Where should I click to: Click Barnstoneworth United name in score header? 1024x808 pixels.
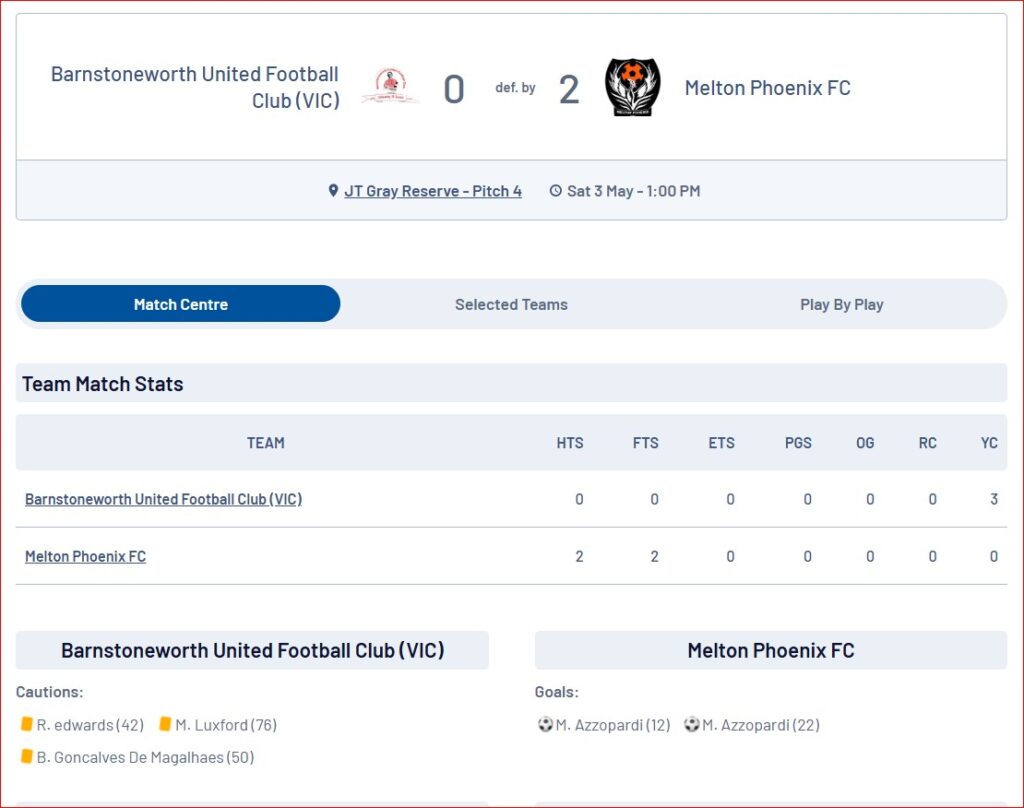click(x=195, y=87)
